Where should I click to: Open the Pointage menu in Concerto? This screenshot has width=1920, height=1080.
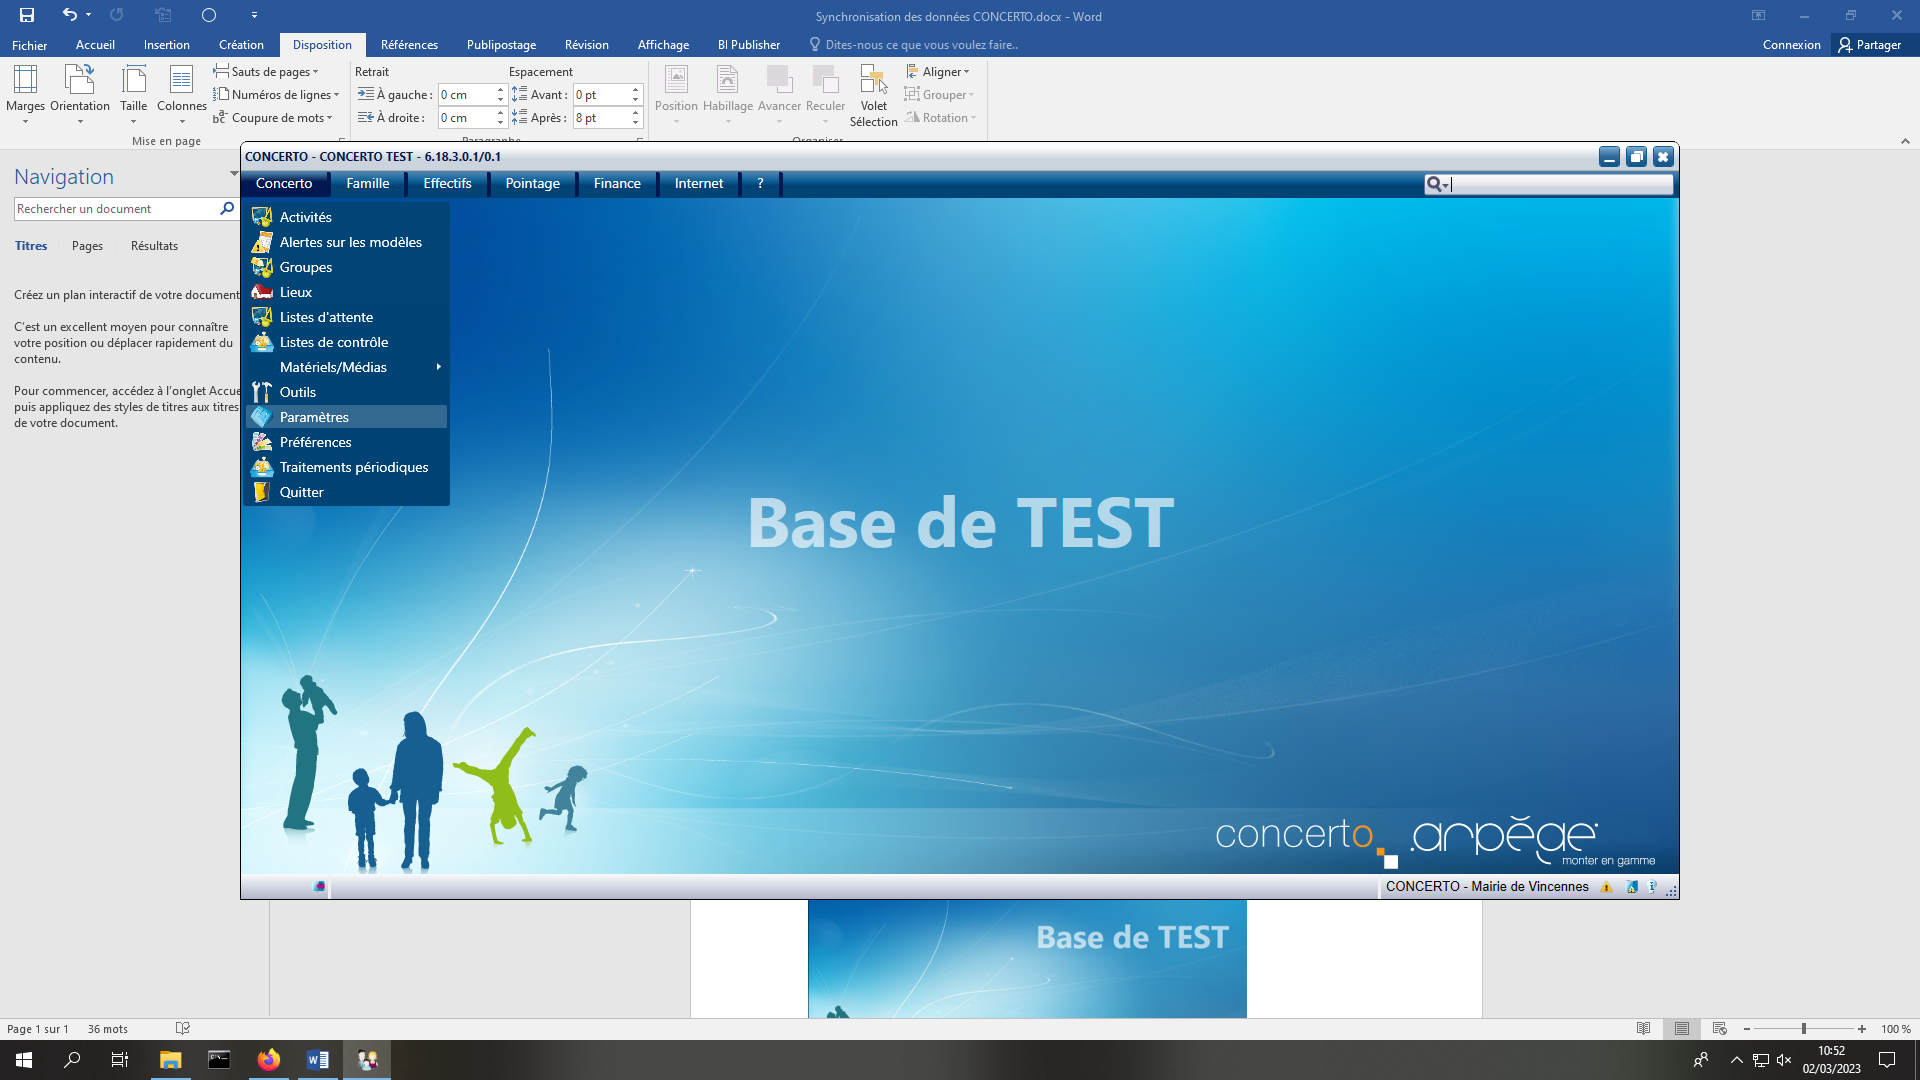[x=533, y=183]
